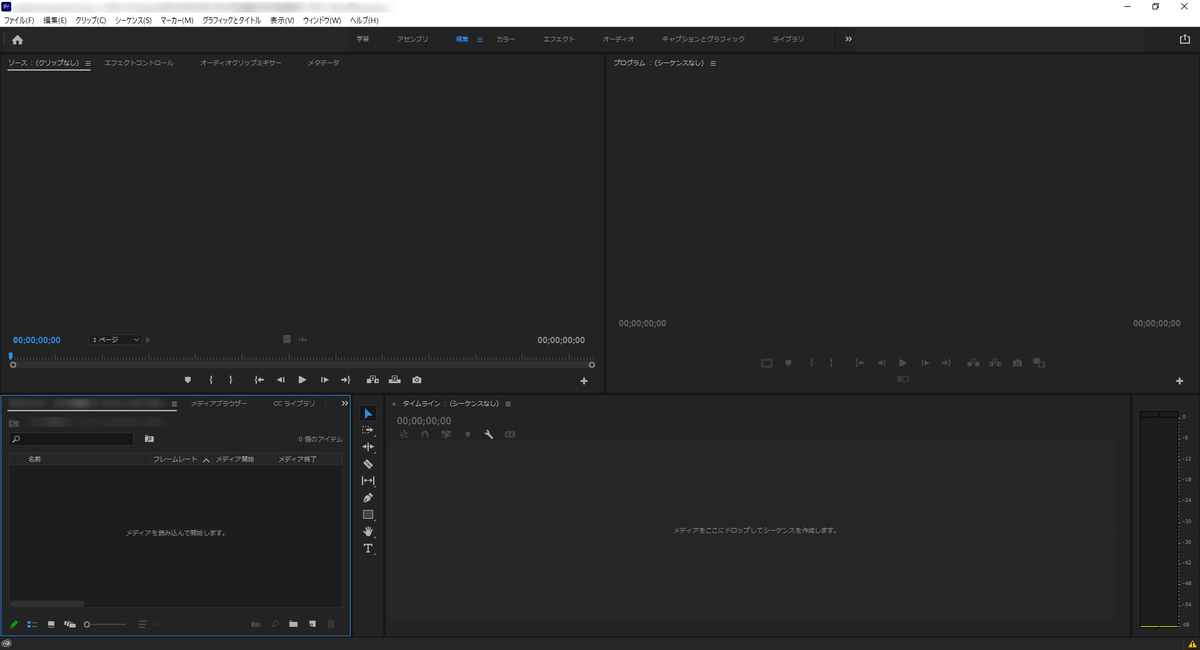The image size is (1200, 650).
Task: Open the export/share icon at top right
Action: pyautogui.click(x=1185, y=39)
